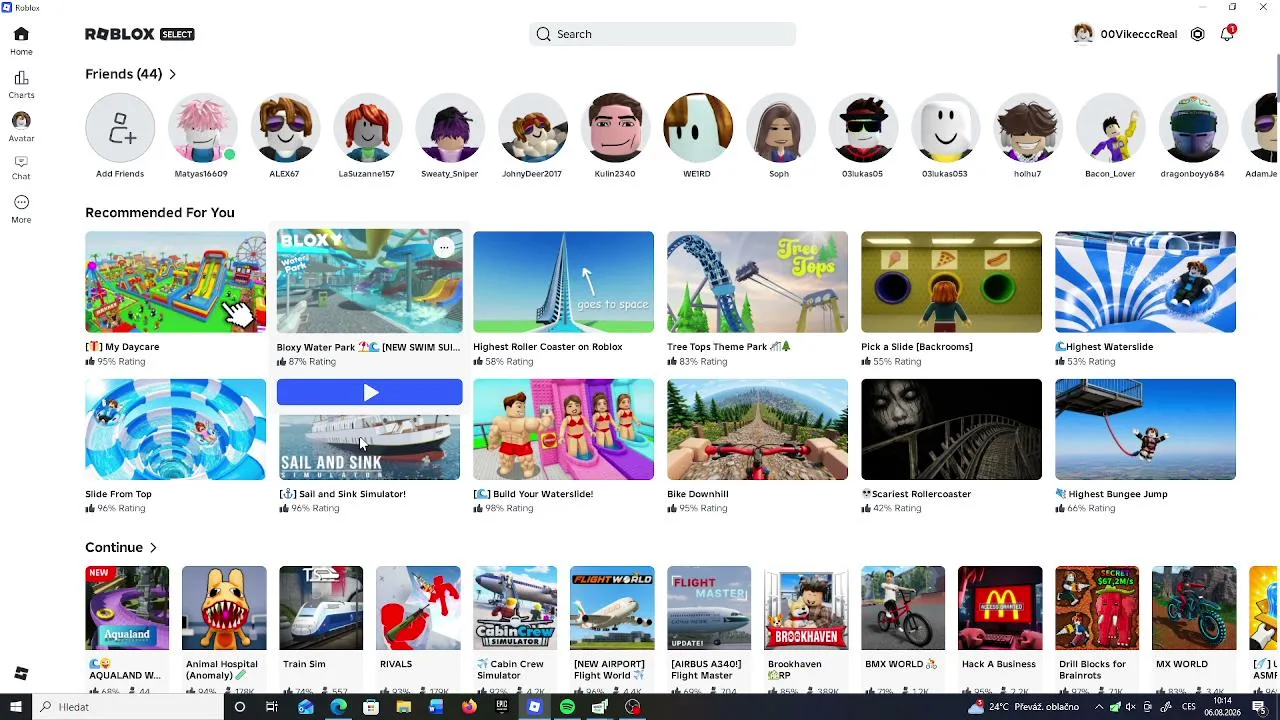This screenshot has height=720, width=1280.
Task: Continue playing Cabin Crew Simulator
Action: (x=515, y=608)
